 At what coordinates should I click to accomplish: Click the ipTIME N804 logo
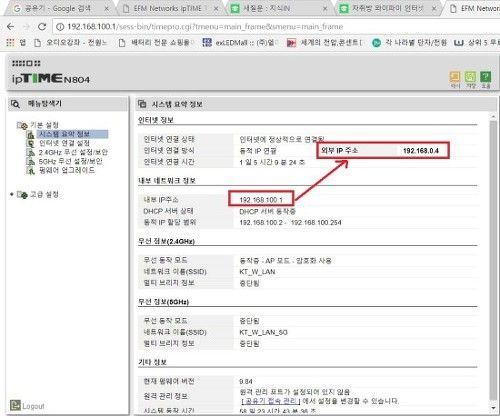tap(51, 79)
